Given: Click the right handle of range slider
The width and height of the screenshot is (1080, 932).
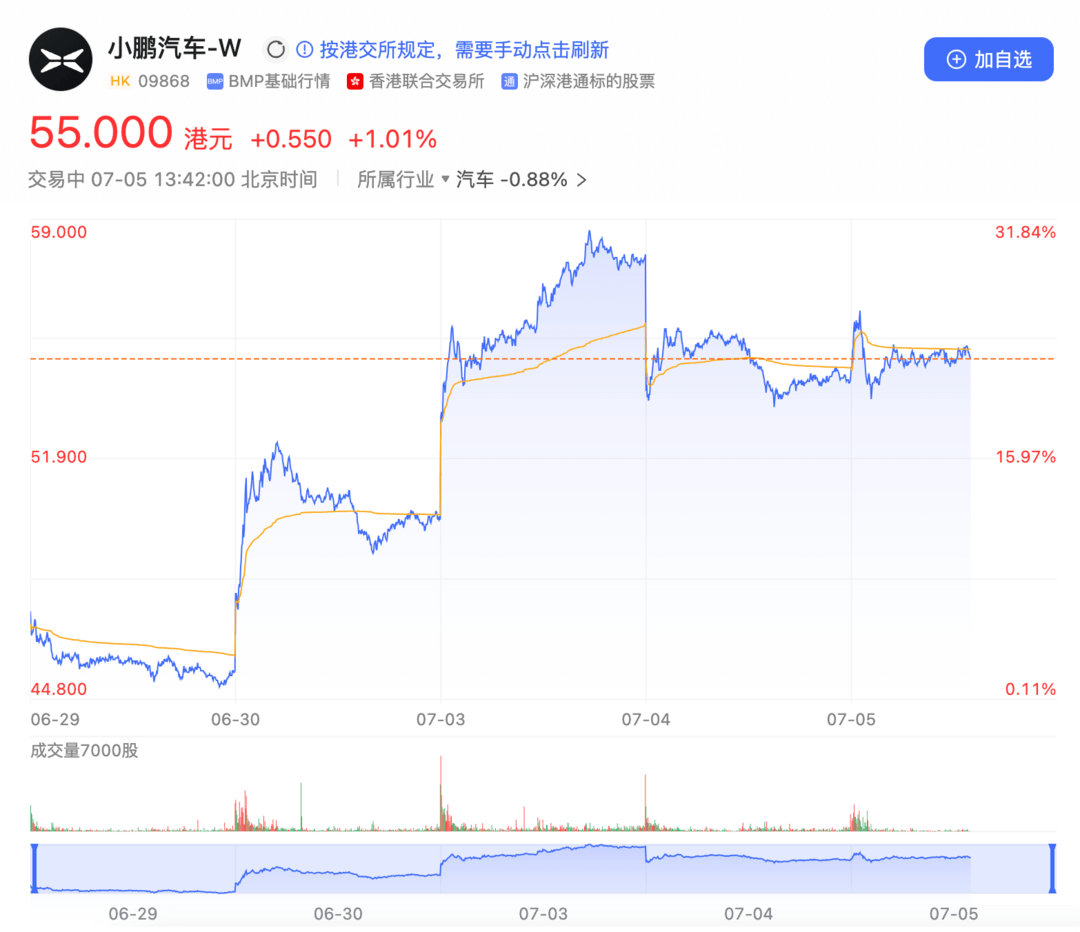Looking at the screenshot, I should point(1052,868).
